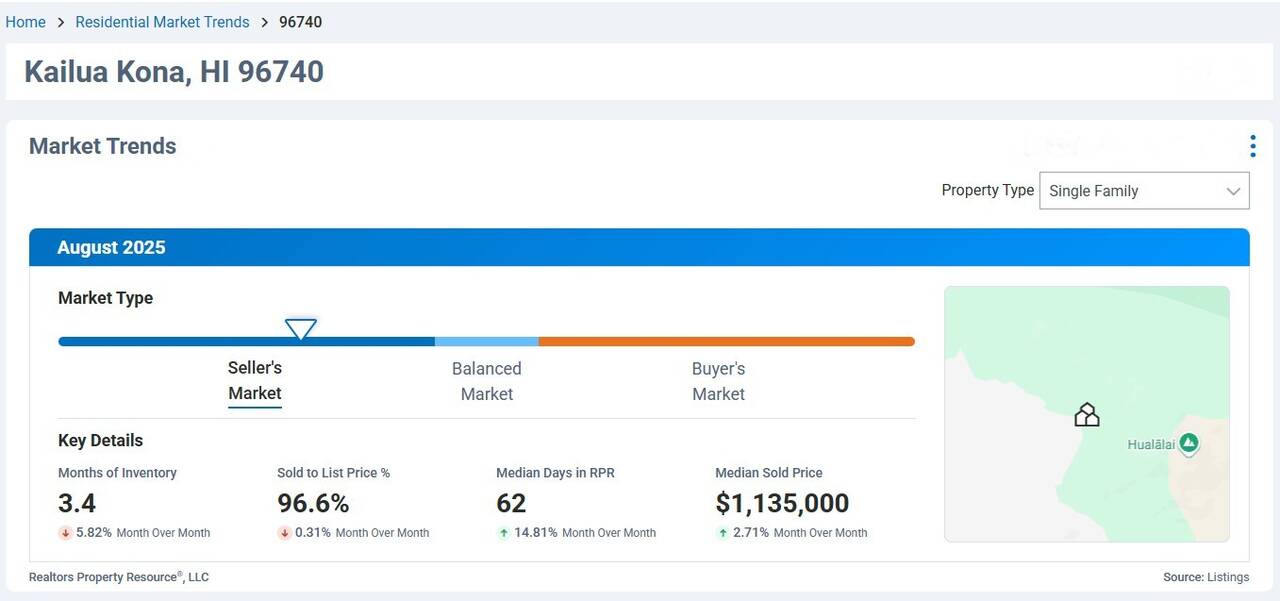The height and width of the screenshot is (601, 1280).
Task: Click the August 2025 header bar
Action: tap(638, 248)
